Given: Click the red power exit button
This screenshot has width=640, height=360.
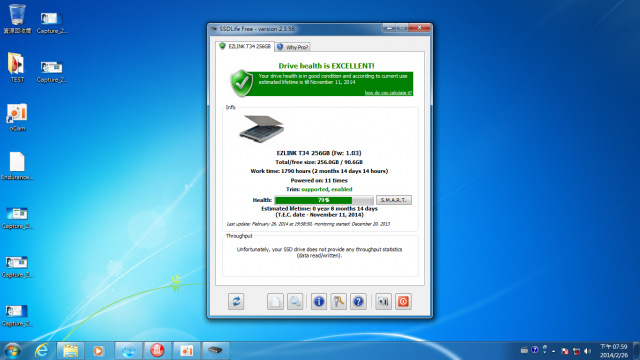Looking at the screenshot, I should coord(403,302).
